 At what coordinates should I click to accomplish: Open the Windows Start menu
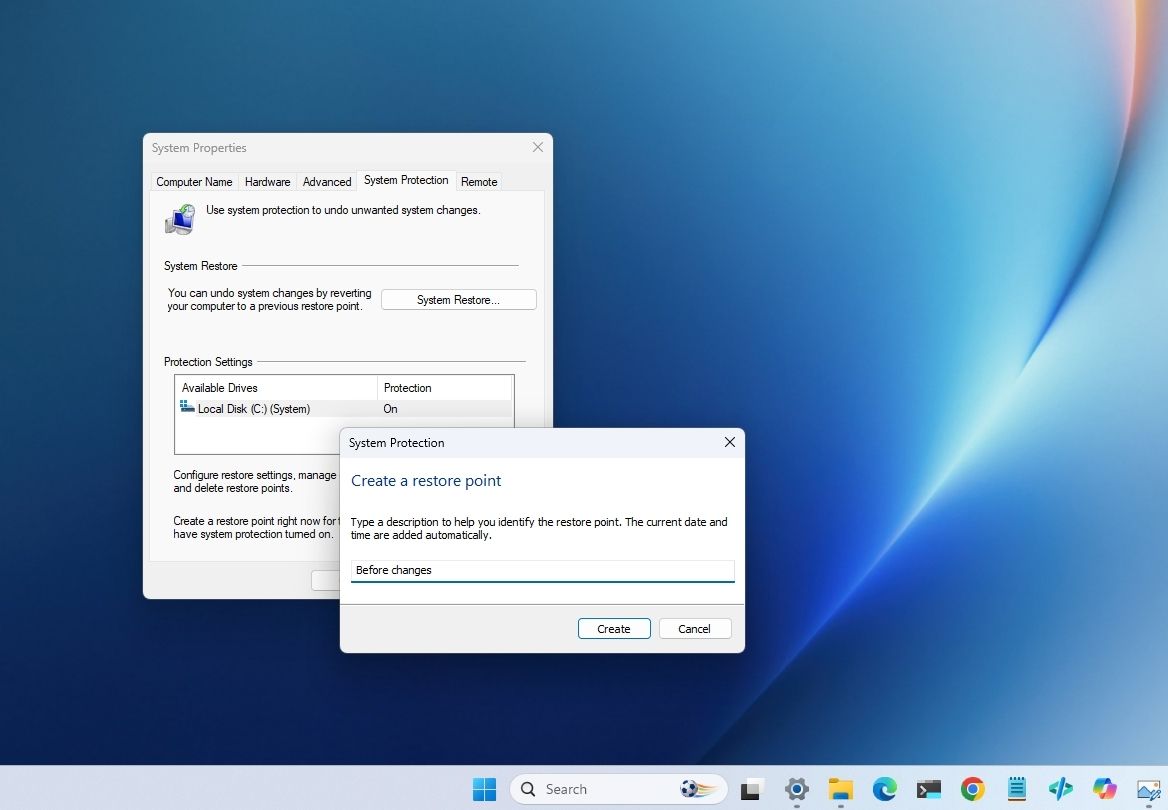(484, 789)
